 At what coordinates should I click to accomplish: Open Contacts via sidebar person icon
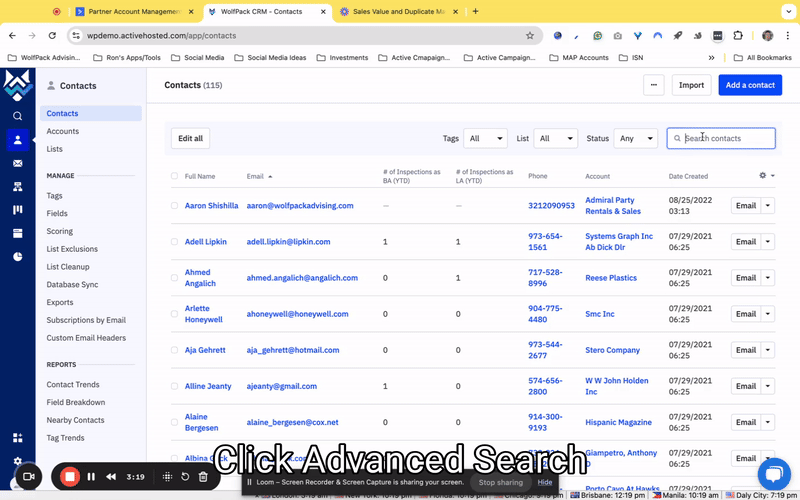coord(17,140)
